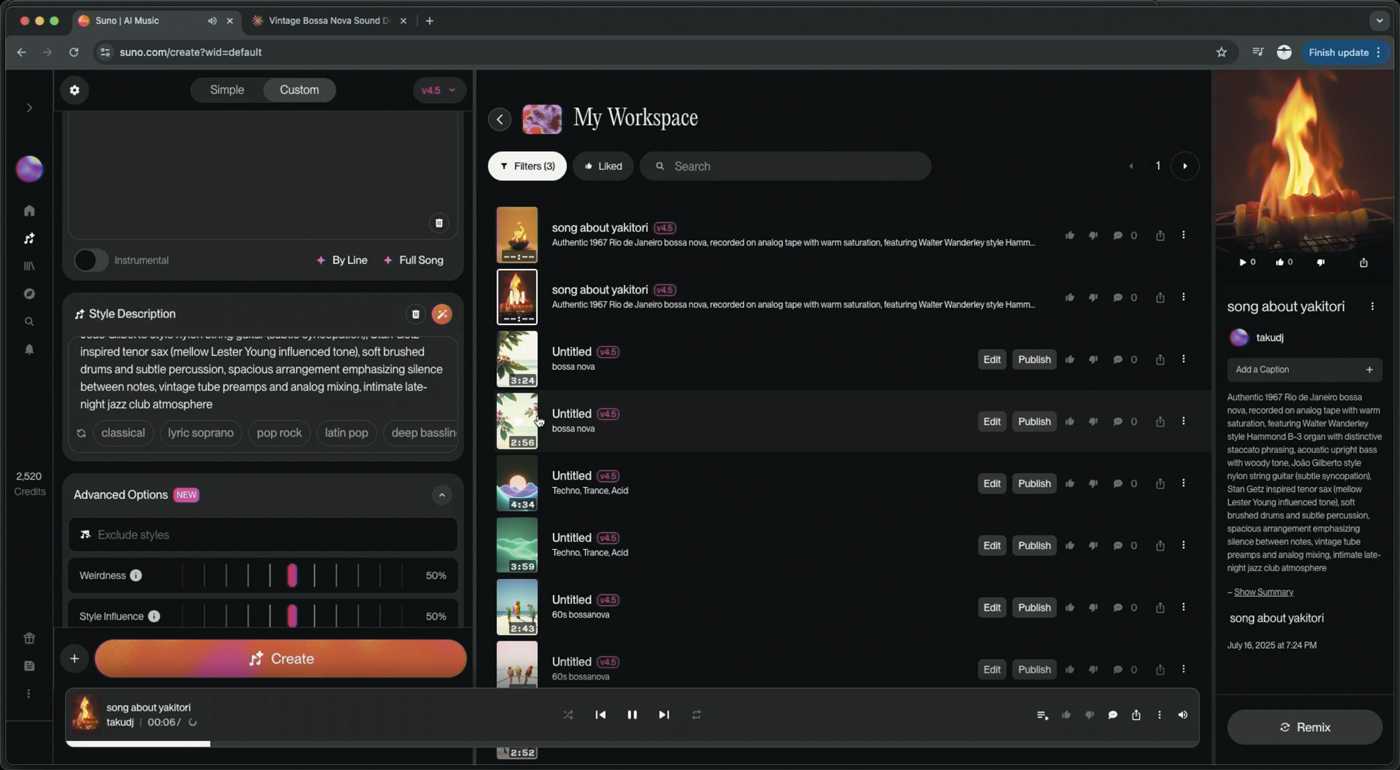Open Library from the left sidebar
This screenshot has width=1400, height=770.
(29, 266)
